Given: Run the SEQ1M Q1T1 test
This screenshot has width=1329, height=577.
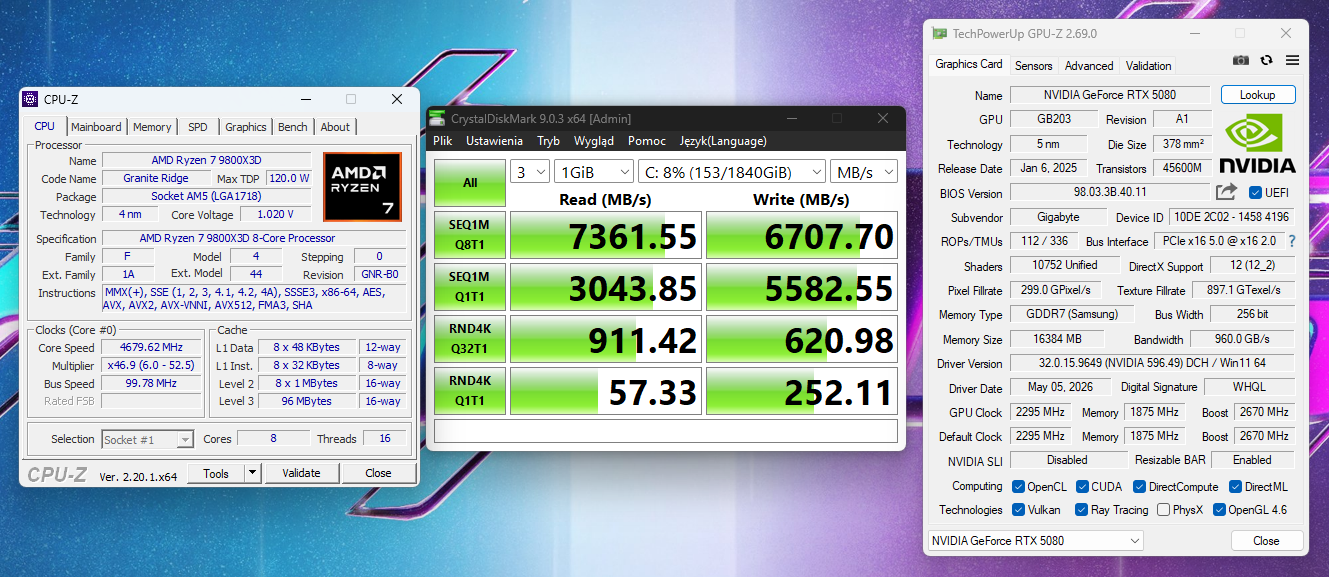Looking at the screenshot, I should pos(470,288).
